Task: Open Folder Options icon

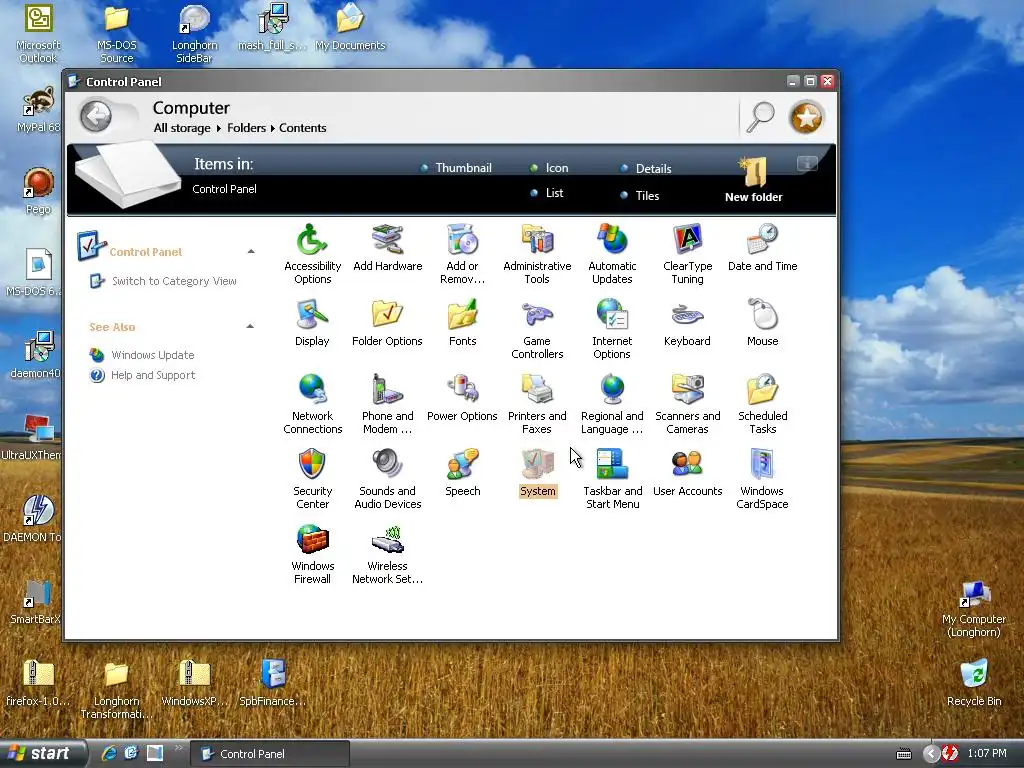Action: click(x=387, y=323)
